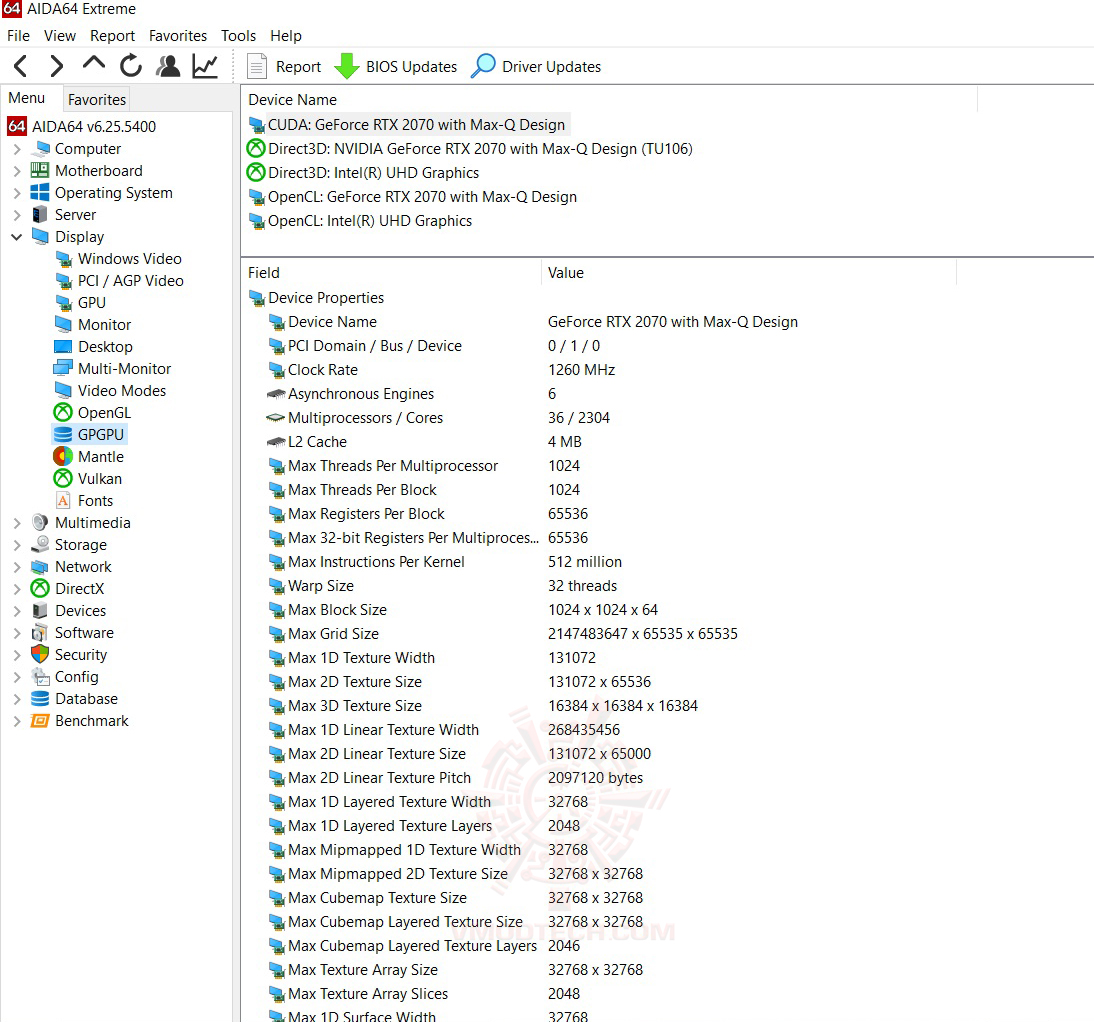Image resolution: width=1094 pixels, height=1022 pixels.
Task: Open the Help menu
Action: [x=286, y=36]
